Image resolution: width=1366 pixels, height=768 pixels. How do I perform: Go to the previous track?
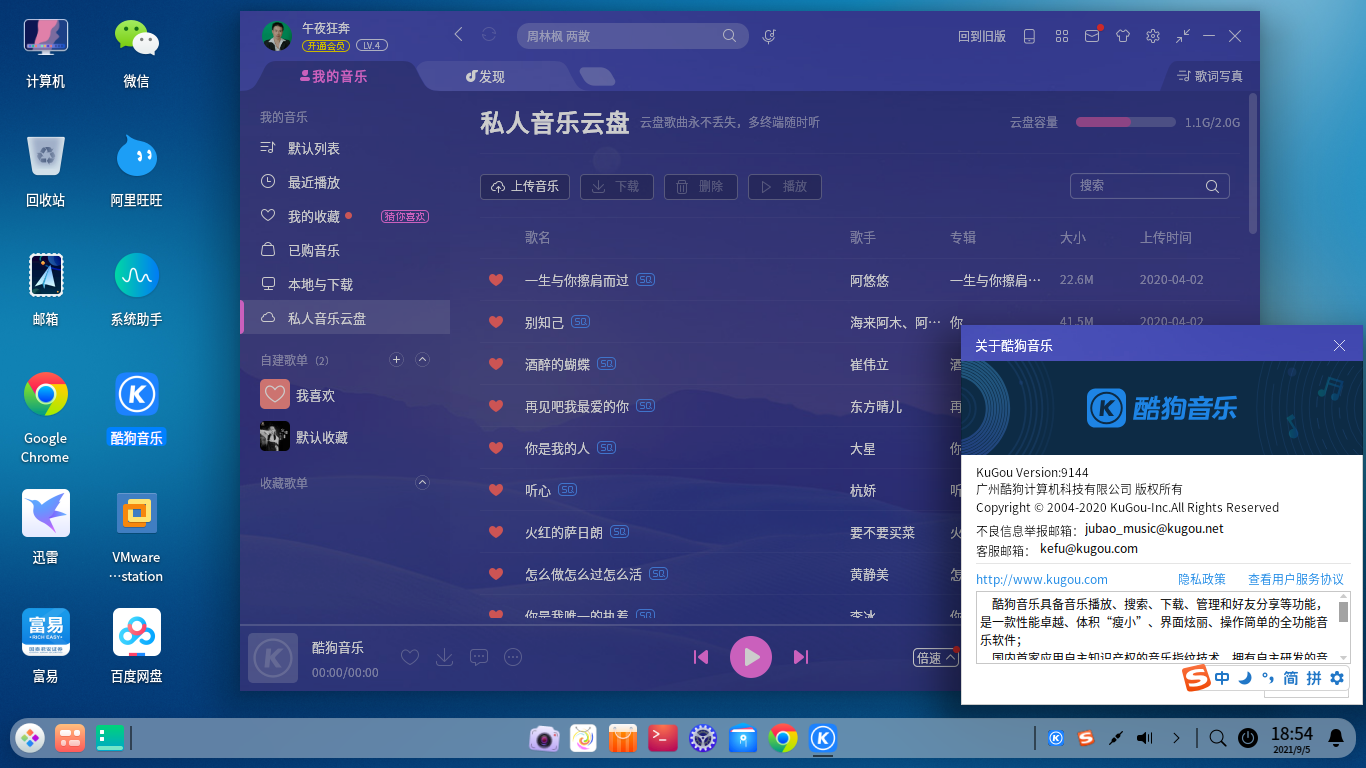point(701,657)
